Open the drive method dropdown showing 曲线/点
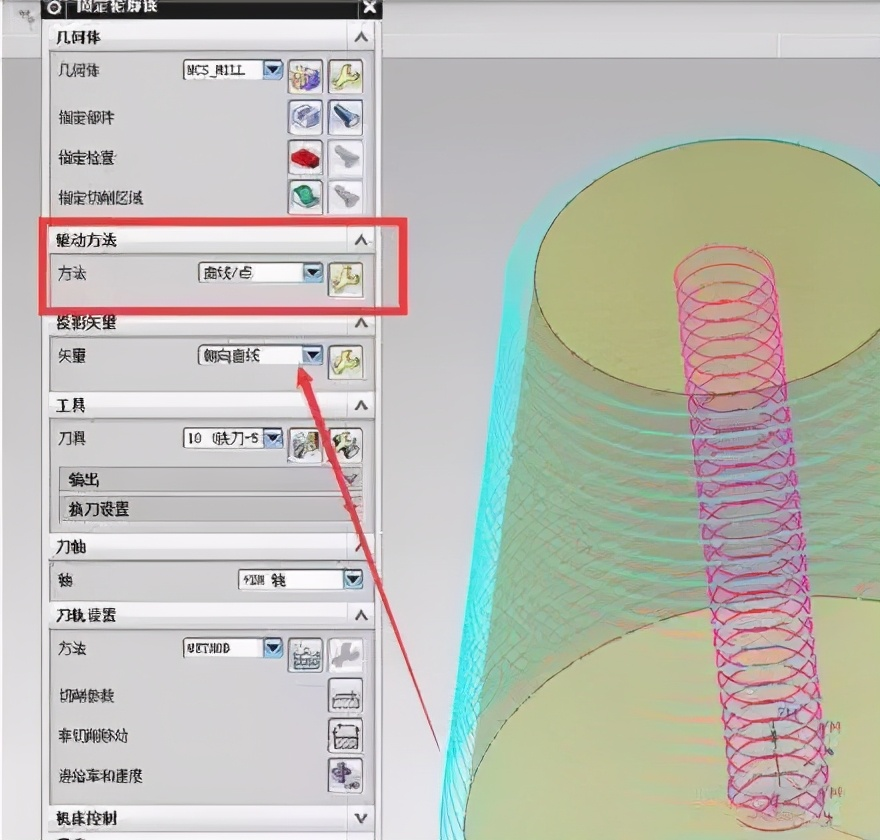The image size is (880, 840). click(312, 272)
